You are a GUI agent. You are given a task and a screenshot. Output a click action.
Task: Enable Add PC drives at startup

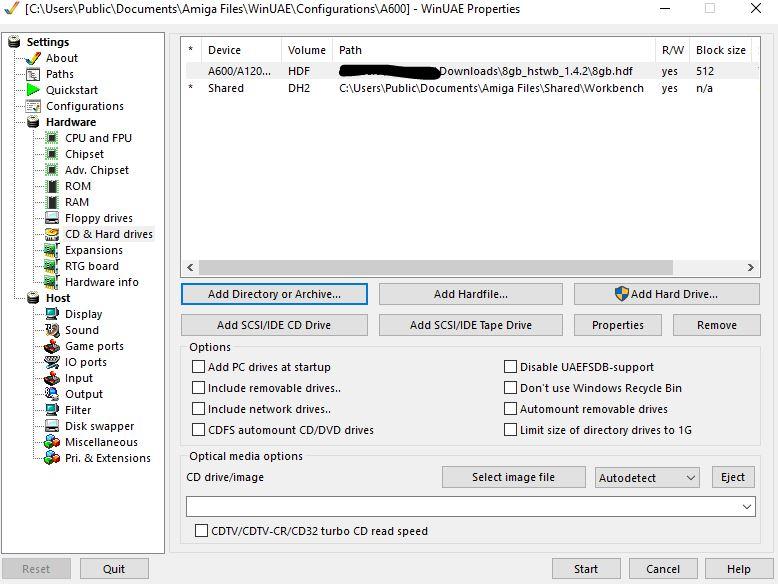(x=198, y=367)
